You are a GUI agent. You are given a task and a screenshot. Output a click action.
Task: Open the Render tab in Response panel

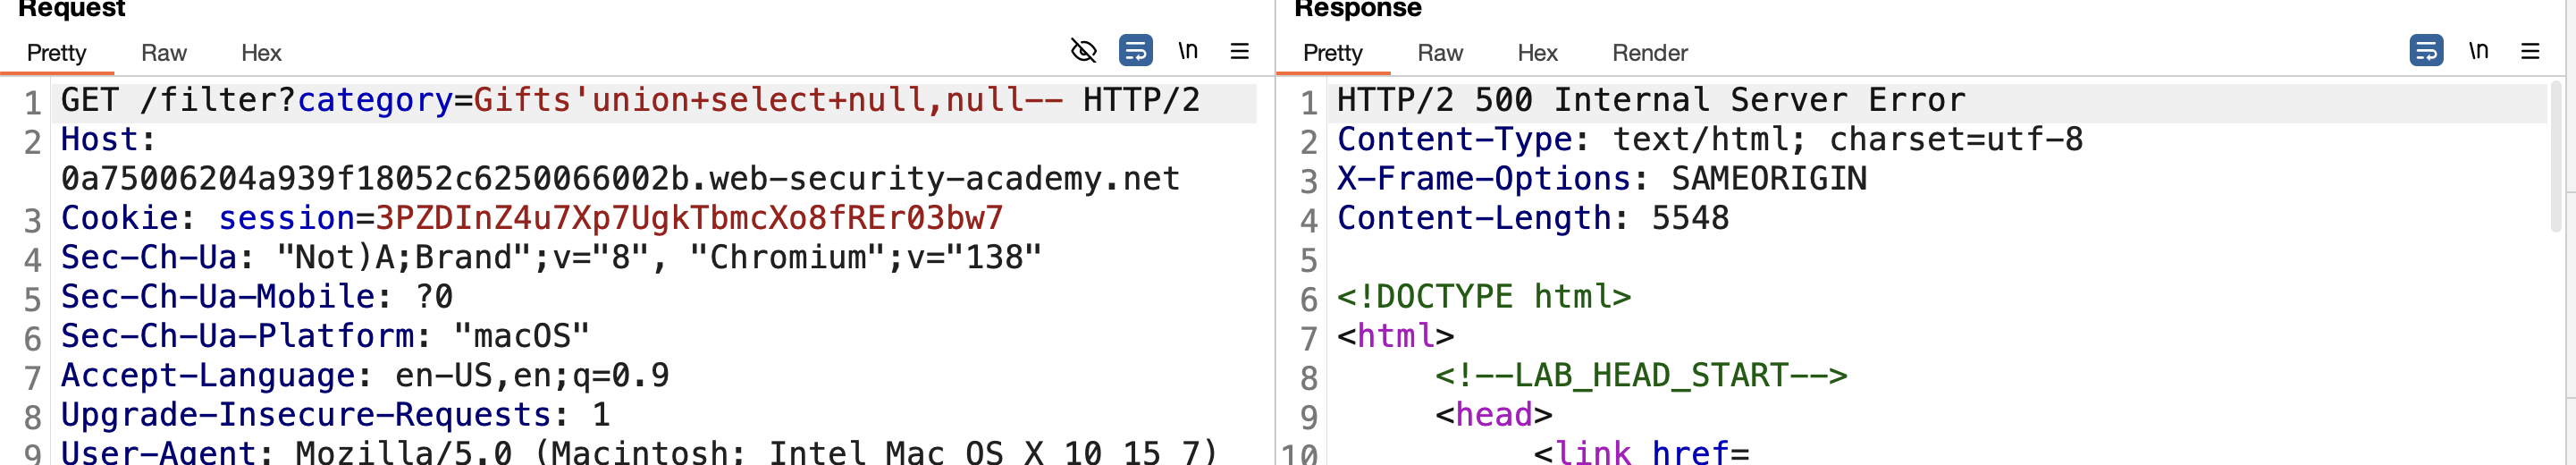[x=1649, y=53]
